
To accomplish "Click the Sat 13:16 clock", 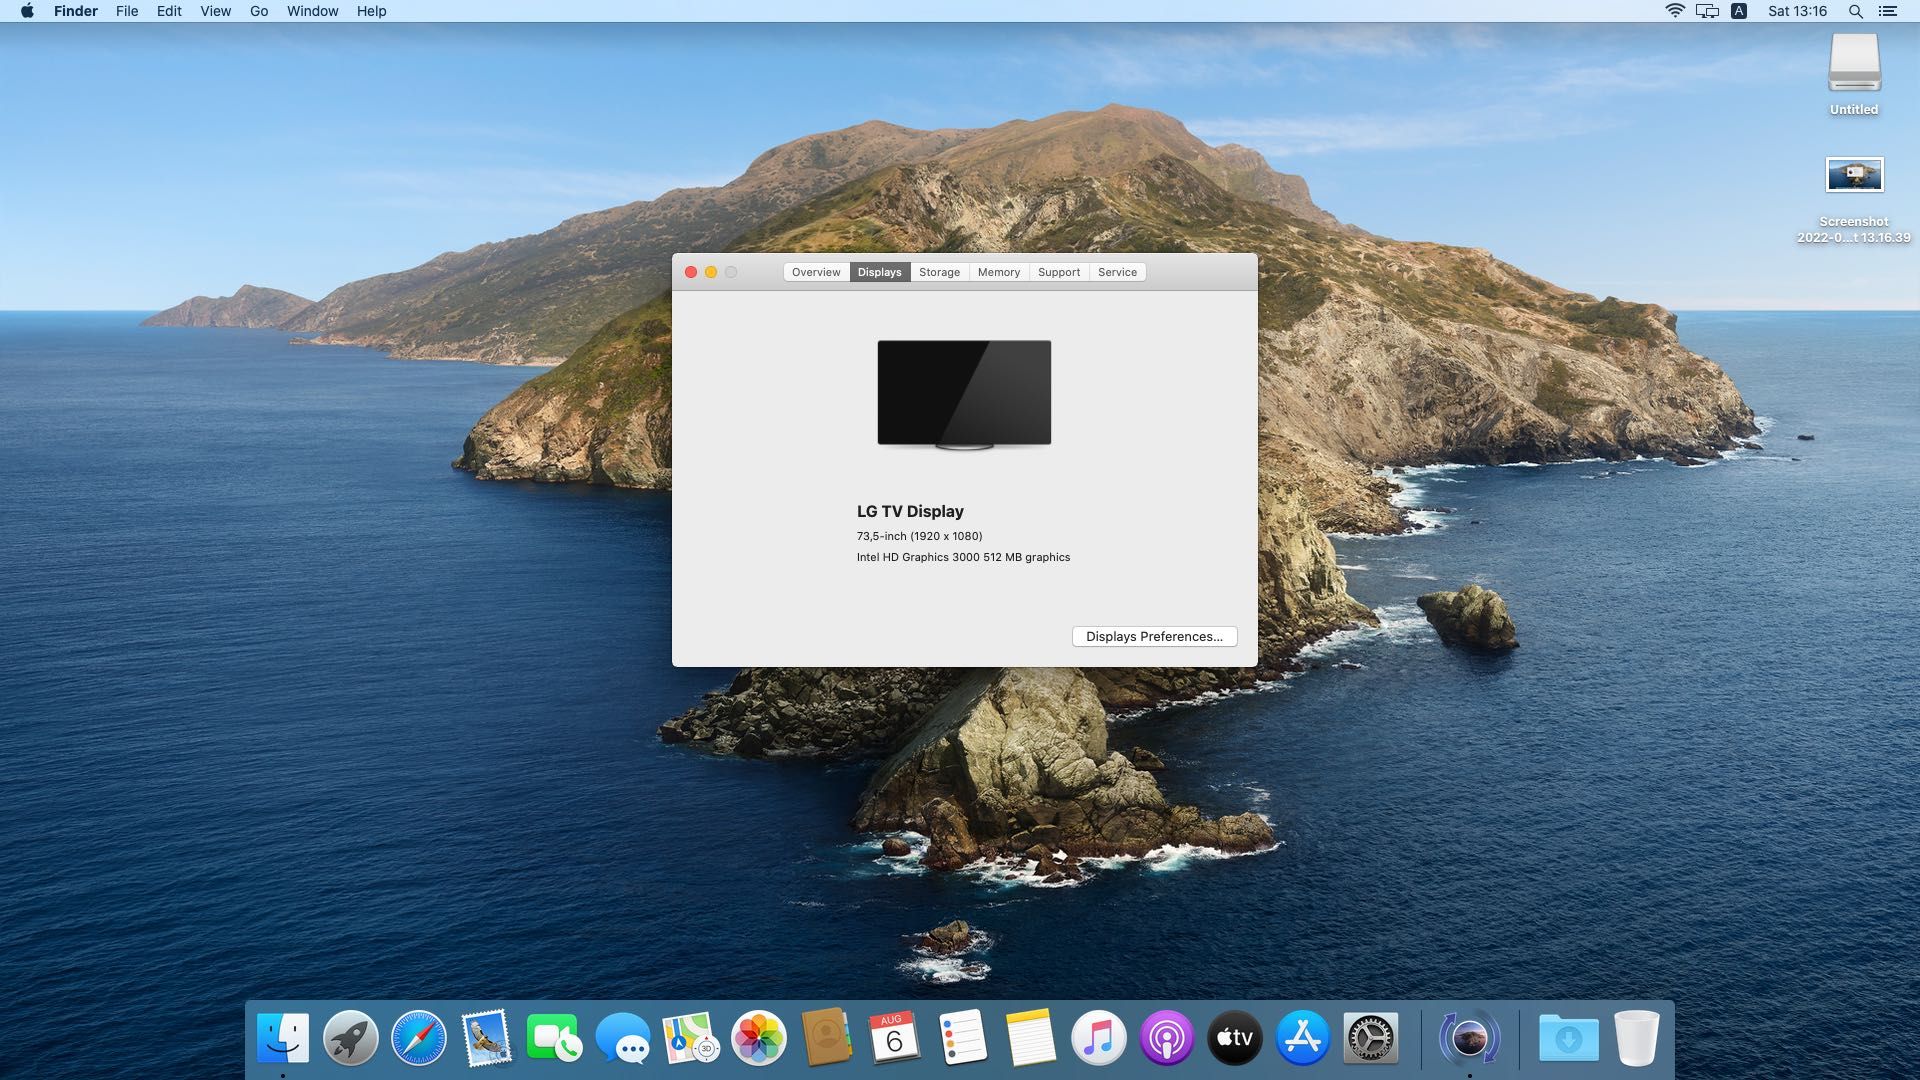I will point(1797,11).
